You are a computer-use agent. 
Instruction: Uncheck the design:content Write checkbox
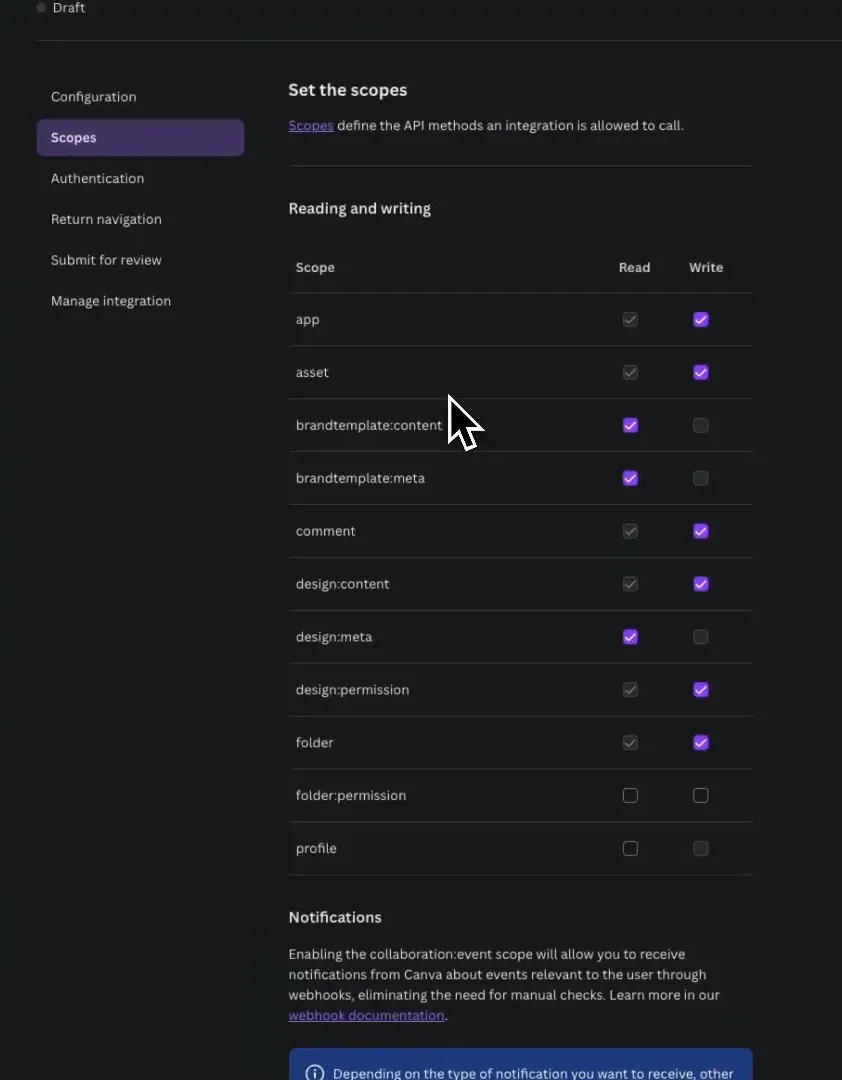(x=701, y=584)
